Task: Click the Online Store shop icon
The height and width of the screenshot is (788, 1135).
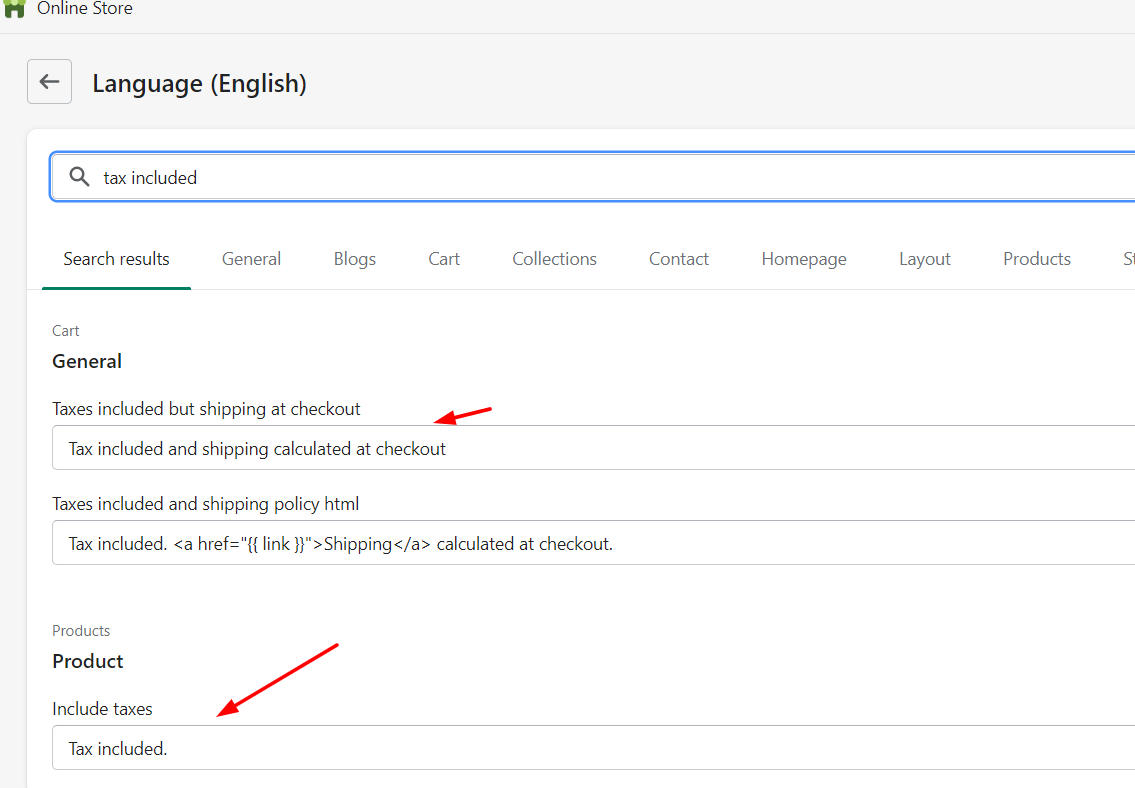Action: click(14, 8)
